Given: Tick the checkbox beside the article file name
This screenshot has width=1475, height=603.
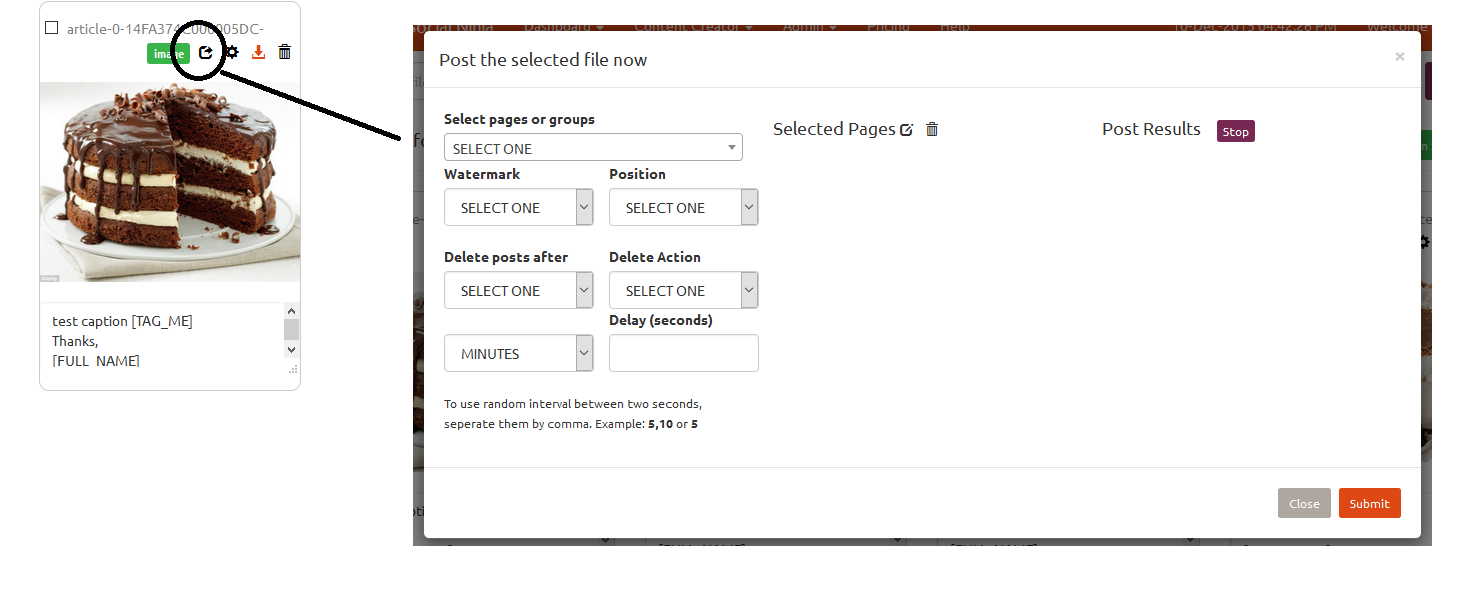Looking at the screenshot, I should pos(52,28).
